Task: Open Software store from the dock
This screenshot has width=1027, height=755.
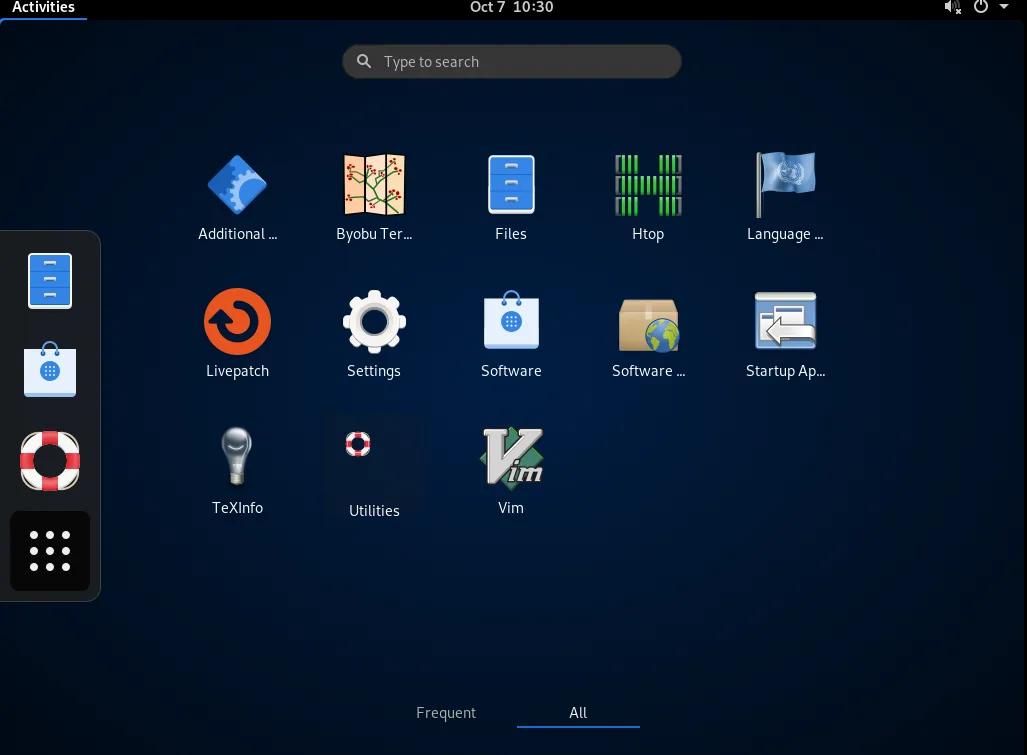Action: click(x=50, y=369)
